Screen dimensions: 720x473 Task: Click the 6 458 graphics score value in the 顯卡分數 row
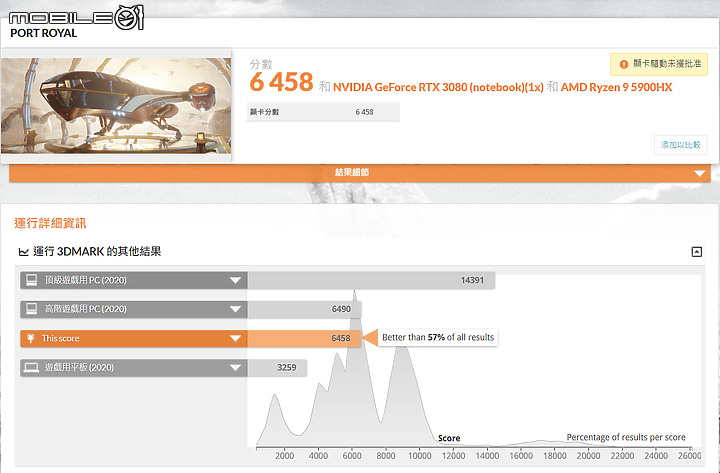click(364, 112)
